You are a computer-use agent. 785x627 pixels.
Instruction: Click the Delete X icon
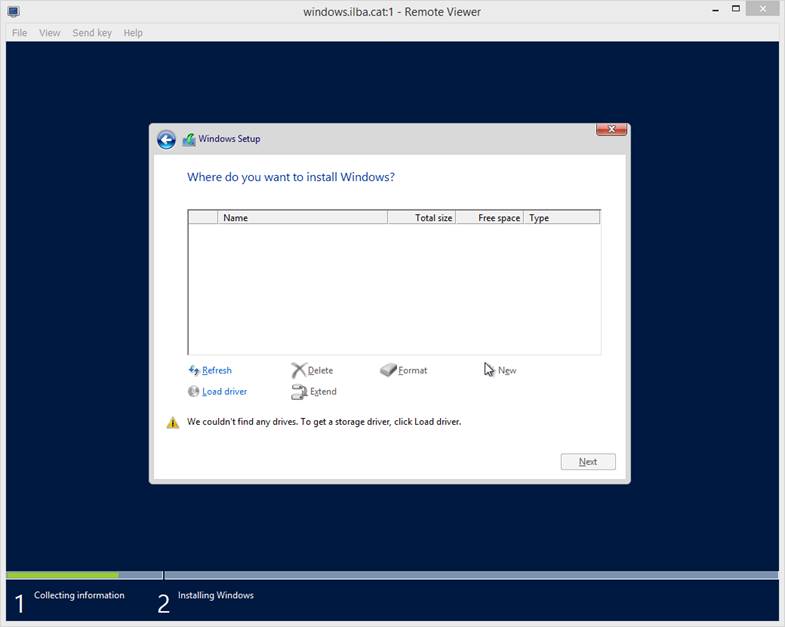(298, 371)
